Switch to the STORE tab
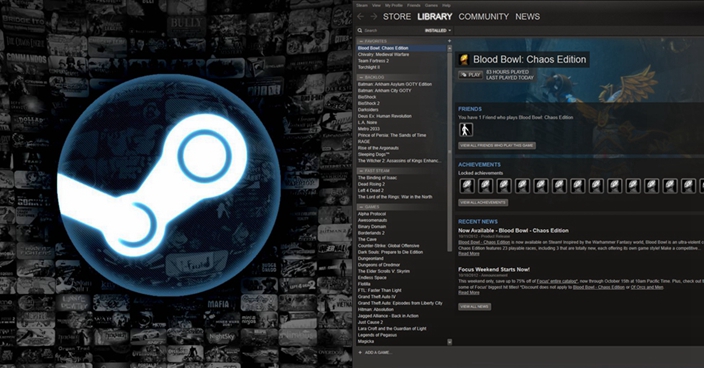 396,17
